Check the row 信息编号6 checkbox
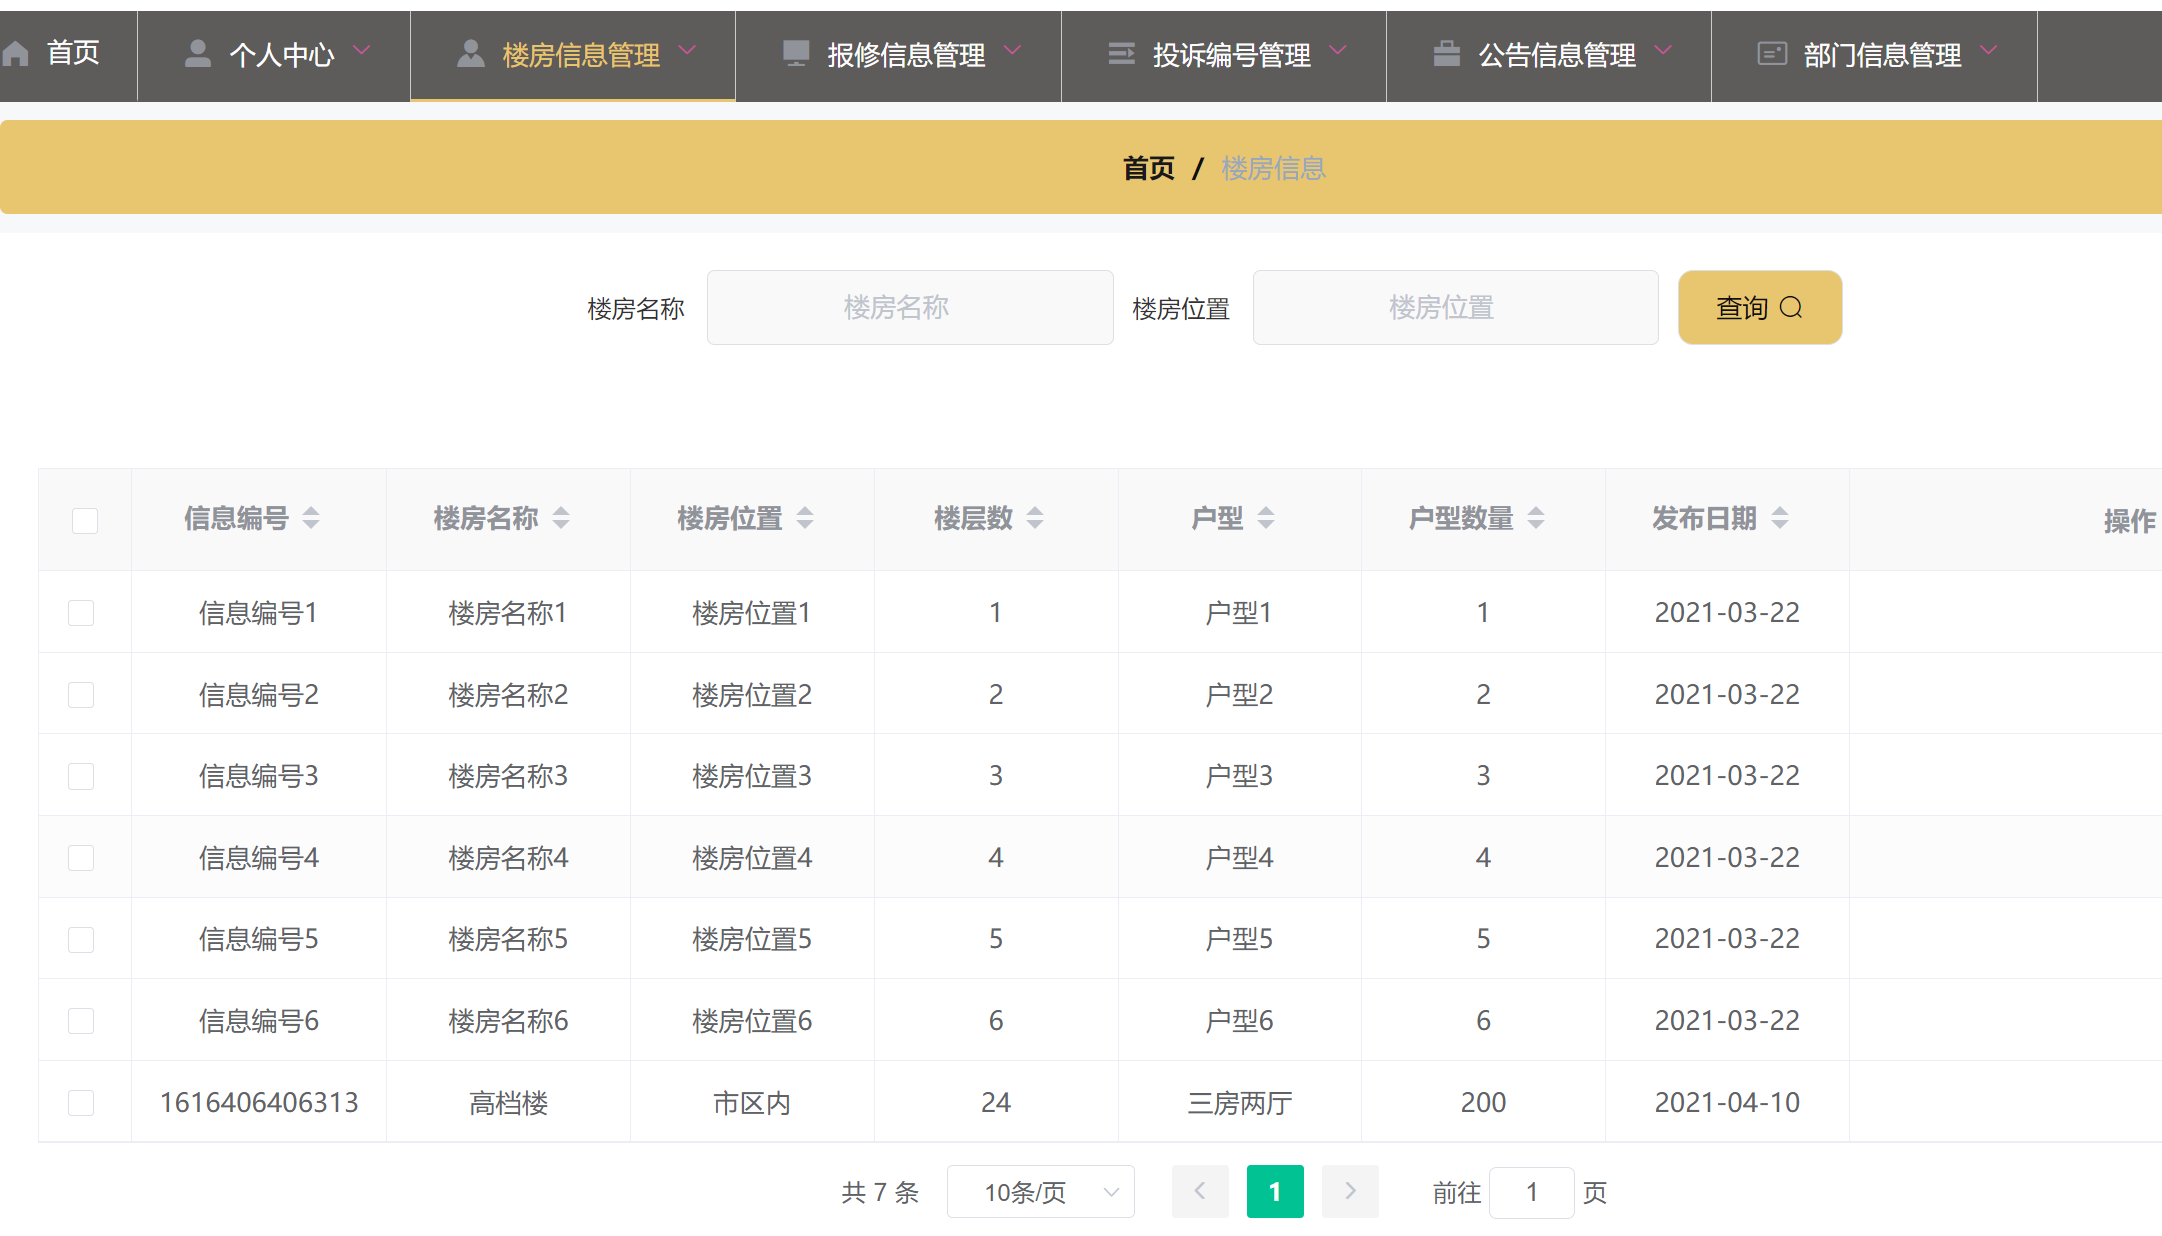This screenshot has width=2162, height=1236. click(x=81, y=1021)
